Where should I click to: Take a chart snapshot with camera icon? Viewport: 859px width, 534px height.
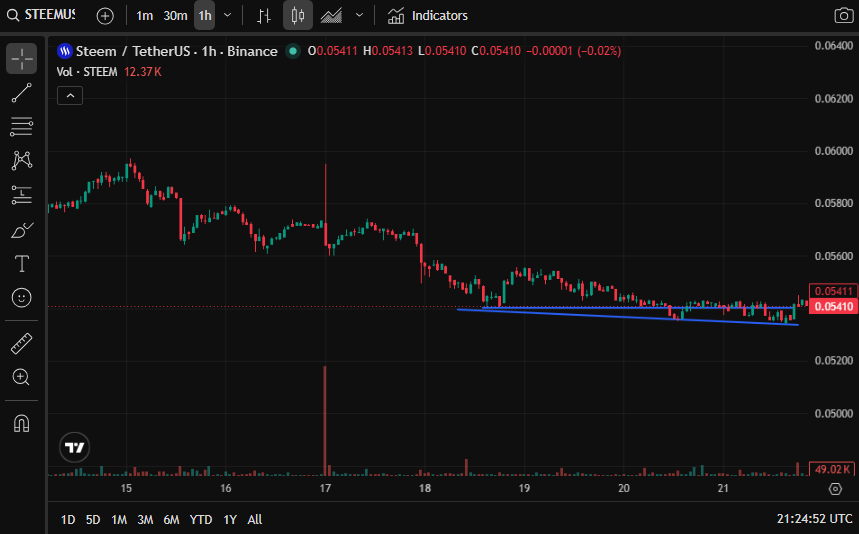click(844, 15)
